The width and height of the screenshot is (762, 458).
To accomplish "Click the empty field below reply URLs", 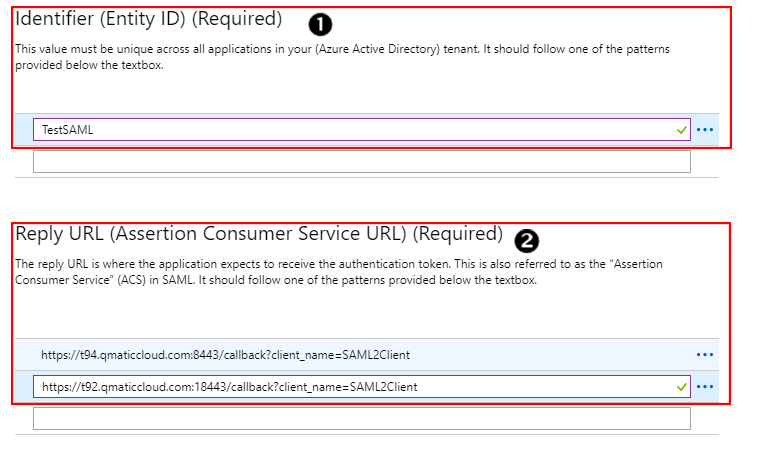I will tap(361, 418).
